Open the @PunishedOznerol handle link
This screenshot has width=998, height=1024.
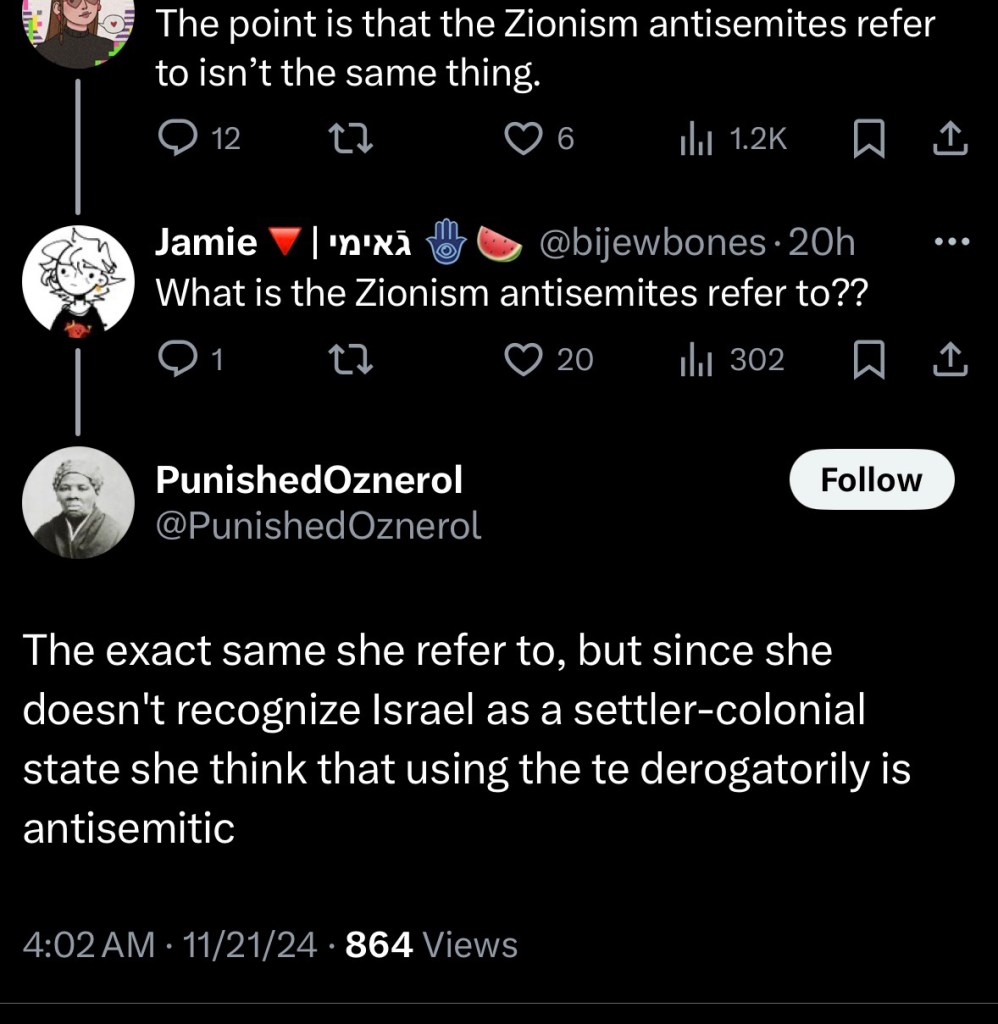[x=318, y=526]
